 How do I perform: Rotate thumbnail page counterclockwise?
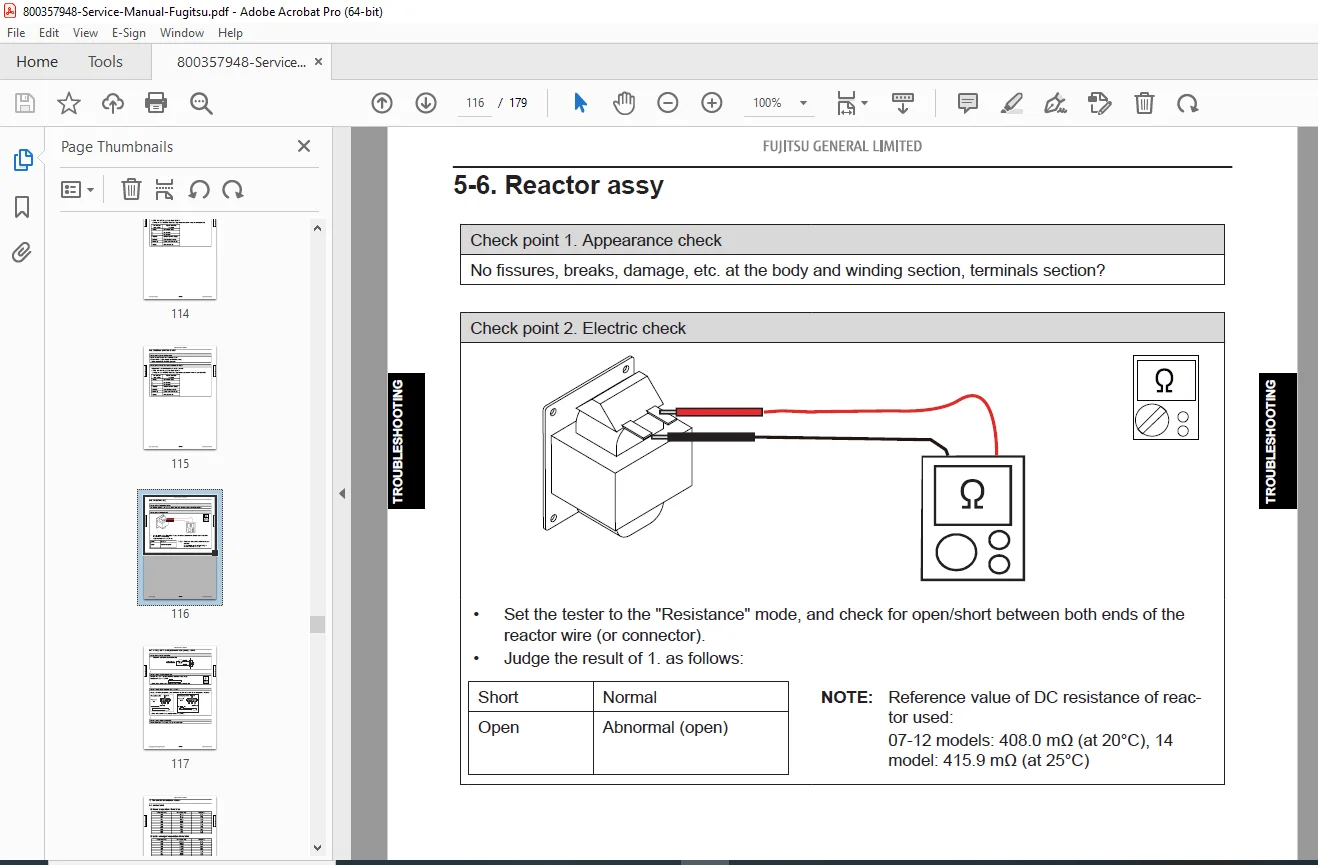[199, 189]
